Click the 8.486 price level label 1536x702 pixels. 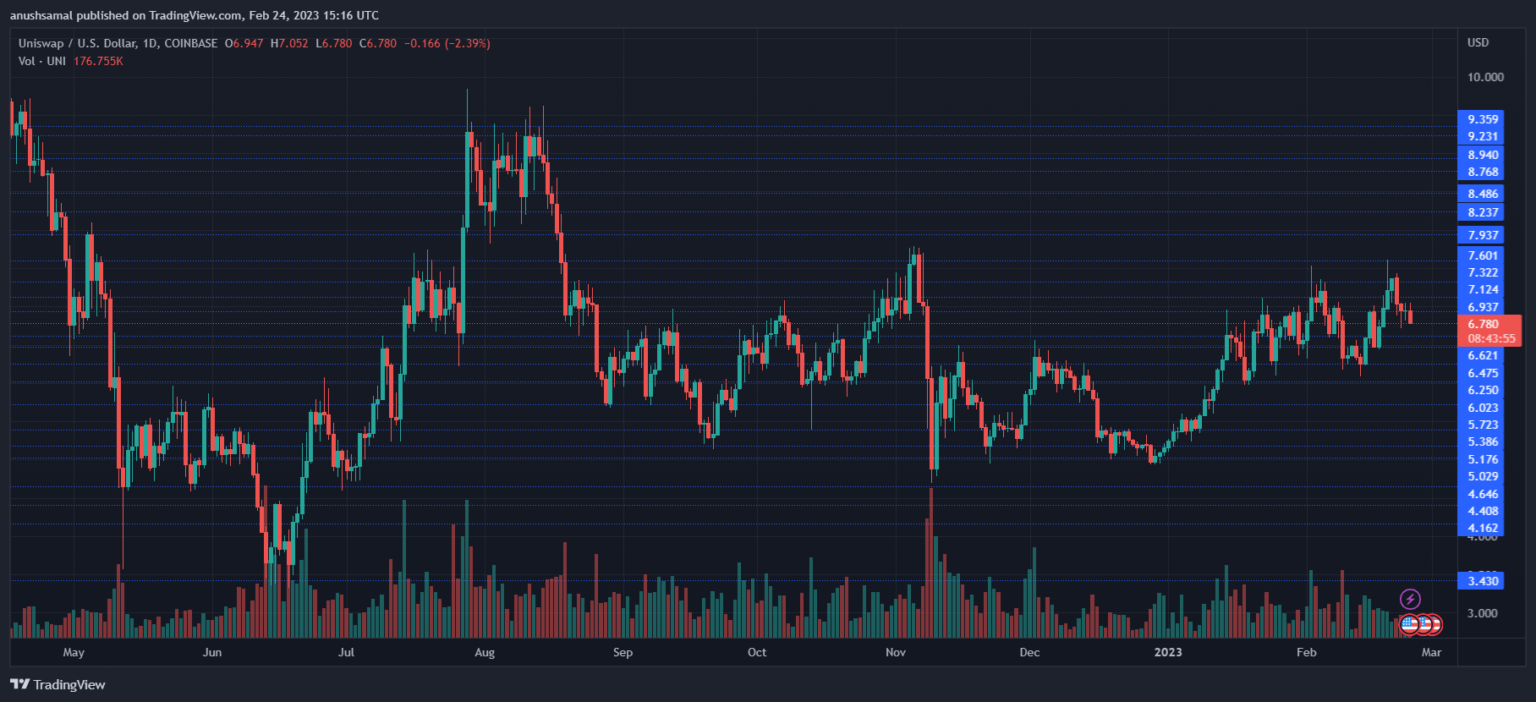pos(1482,194)
